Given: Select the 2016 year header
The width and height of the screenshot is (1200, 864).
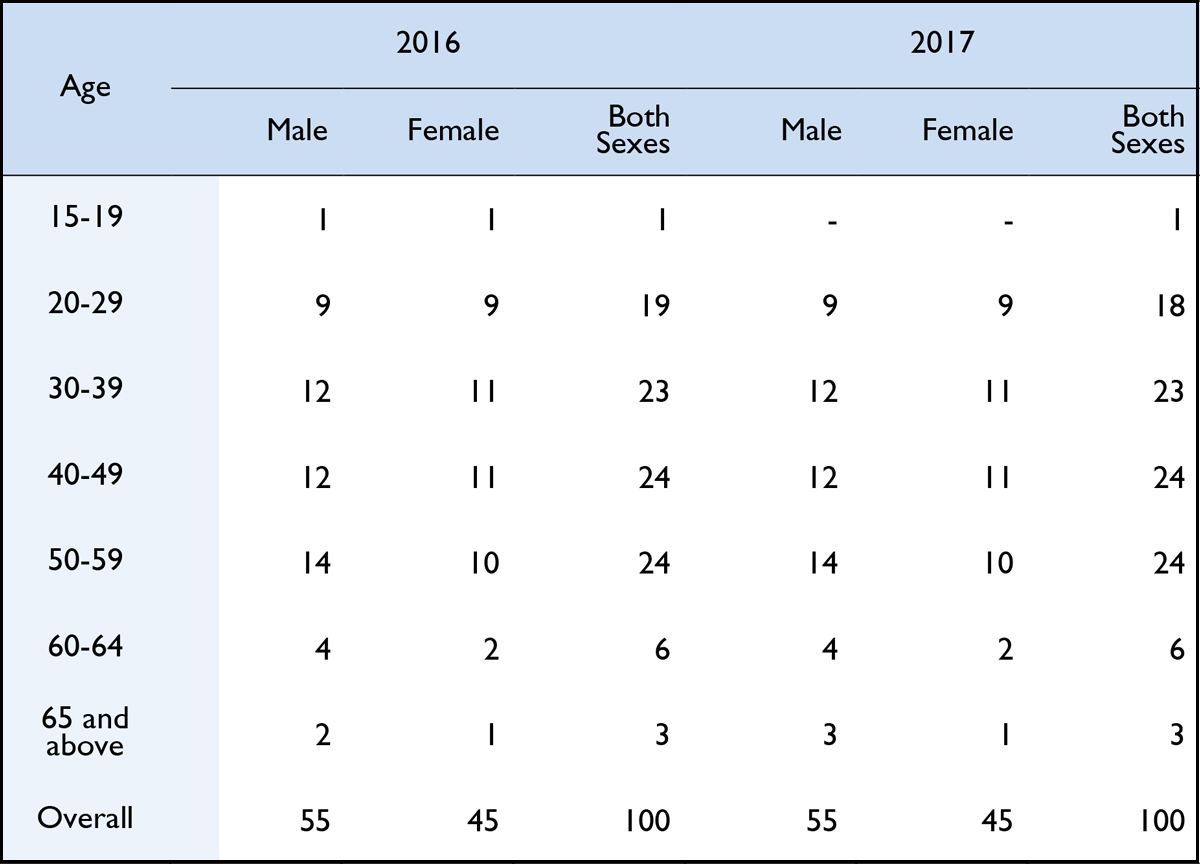Looking at the screenshot, I should pos(428,44).
